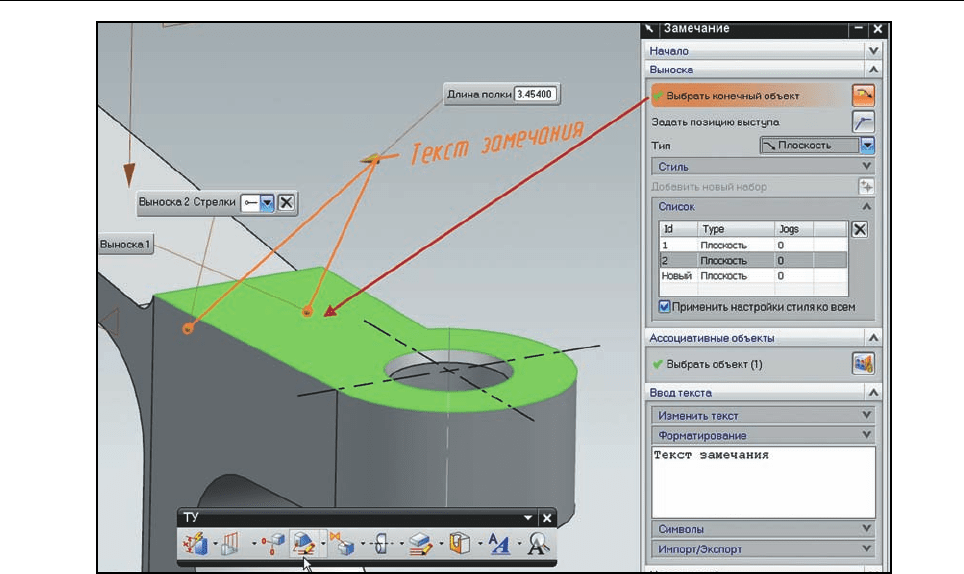Open the ТУ toolbar options triangle
Screen dimensions: 964x574
point(527,518)
